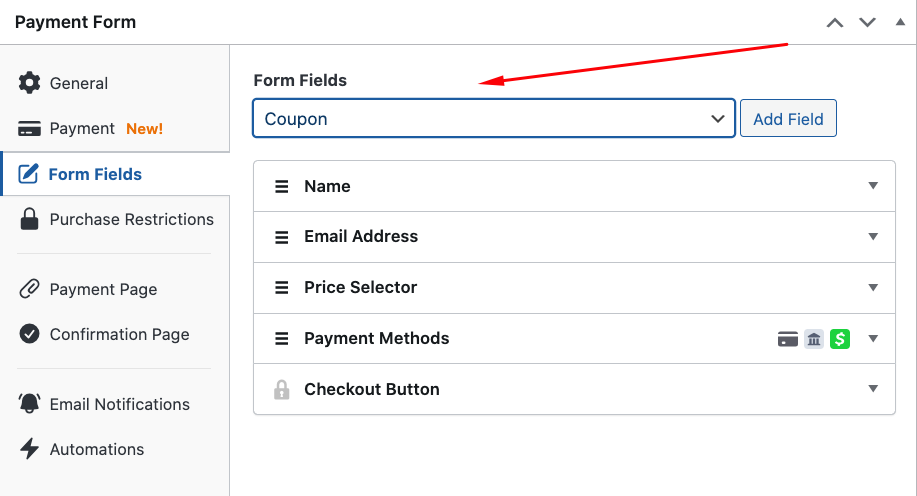Viewport: 917px width, 496px height.
Task: Click the Confirmation Page checkmark icon
Action: tap(30, 334)
